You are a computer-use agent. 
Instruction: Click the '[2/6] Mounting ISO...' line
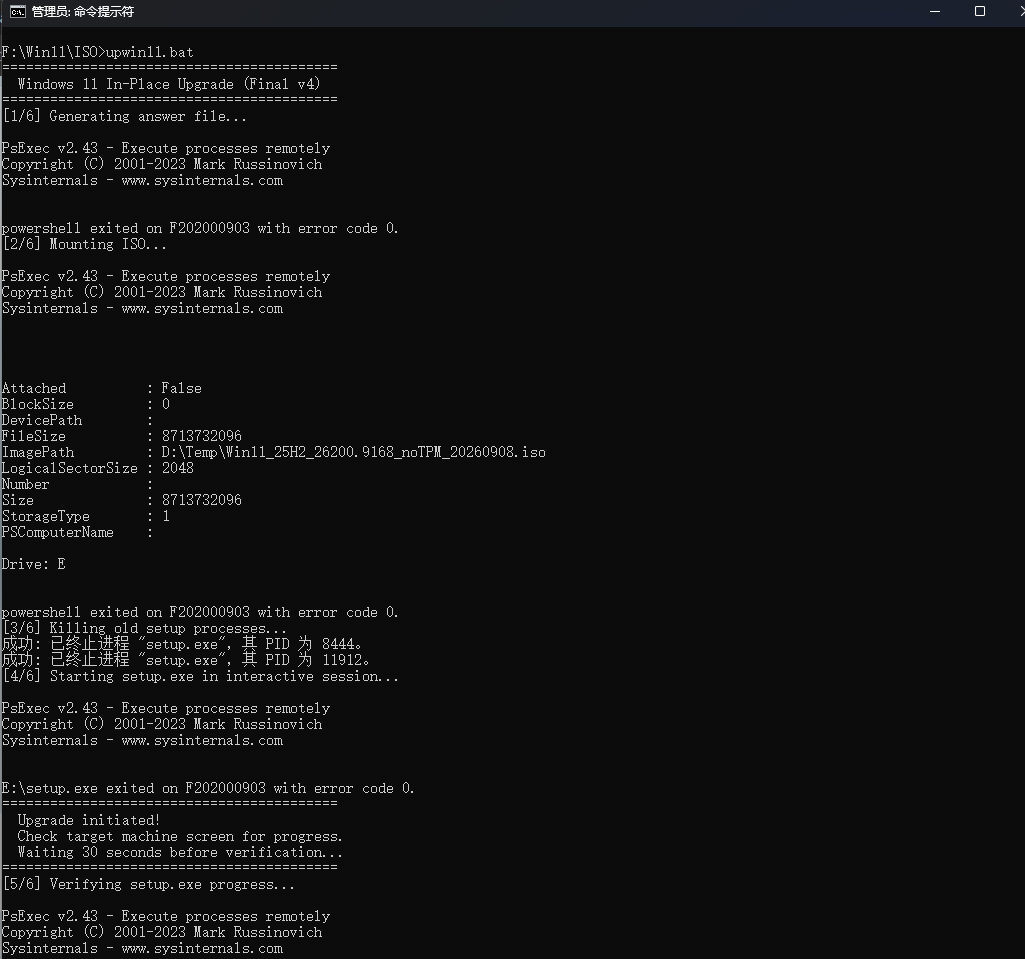tap(84, 244)
